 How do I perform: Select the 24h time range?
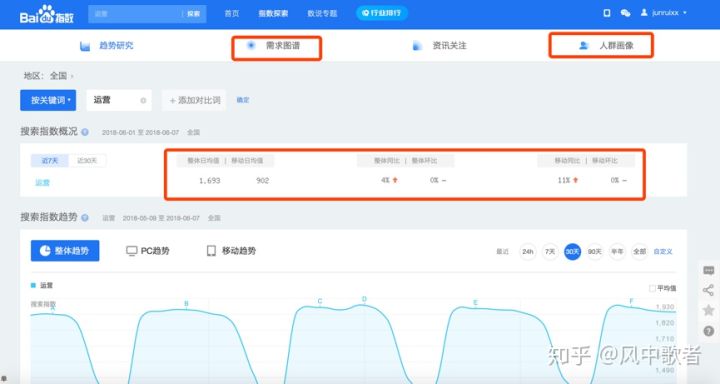(528, 252)
